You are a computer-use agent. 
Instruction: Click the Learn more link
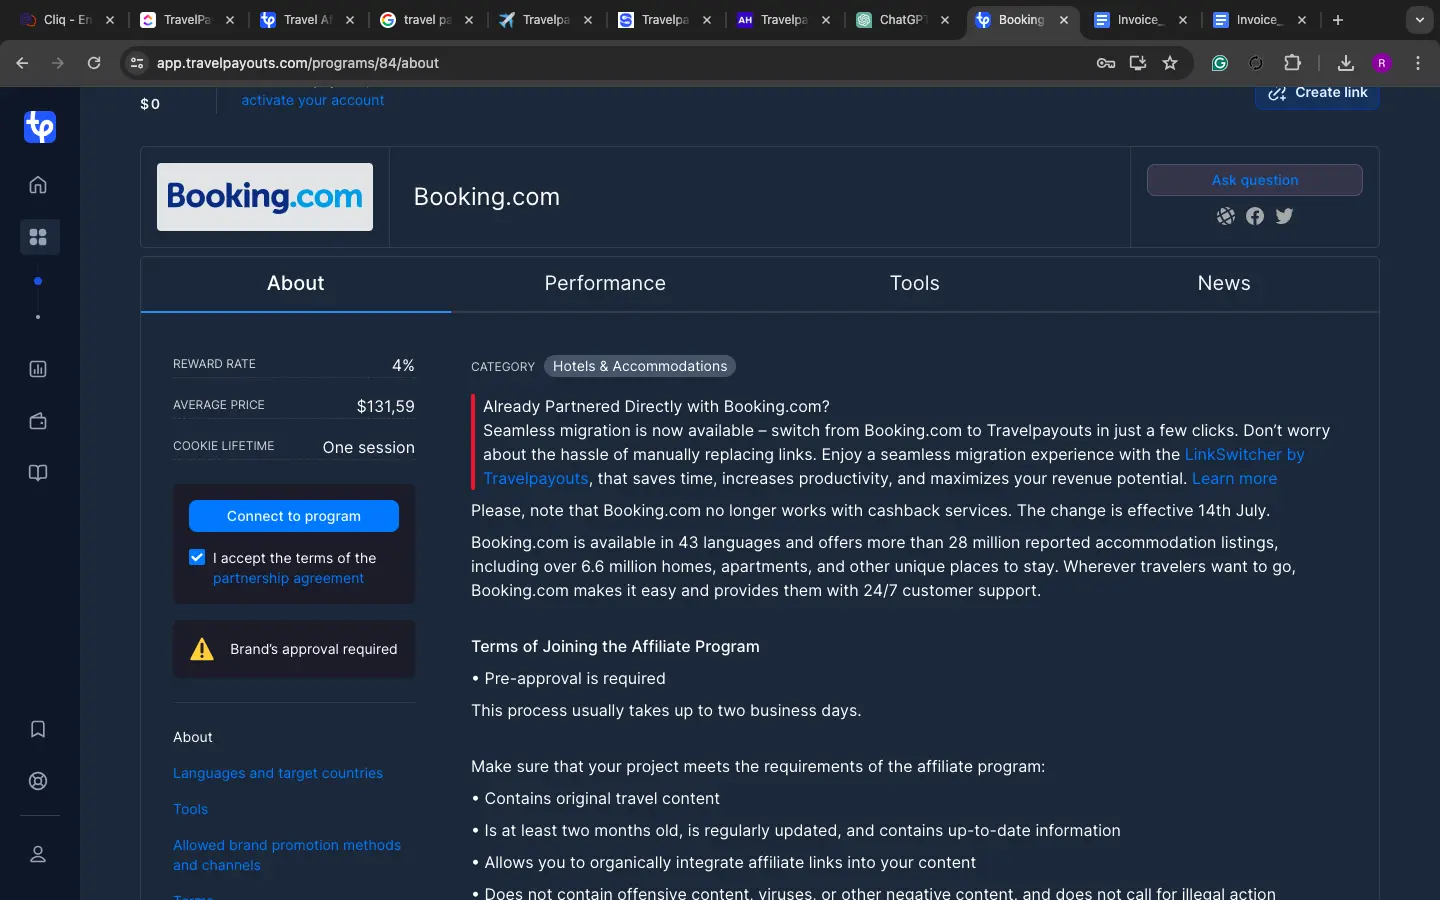(1234, 478)
